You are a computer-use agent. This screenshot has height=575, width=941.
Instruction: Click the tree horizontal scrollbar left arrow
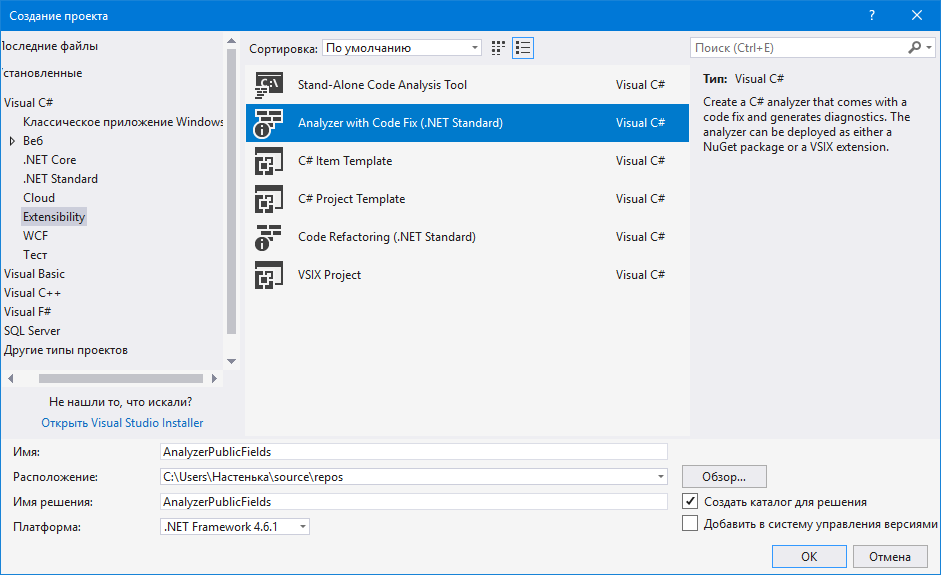point(10,379)
